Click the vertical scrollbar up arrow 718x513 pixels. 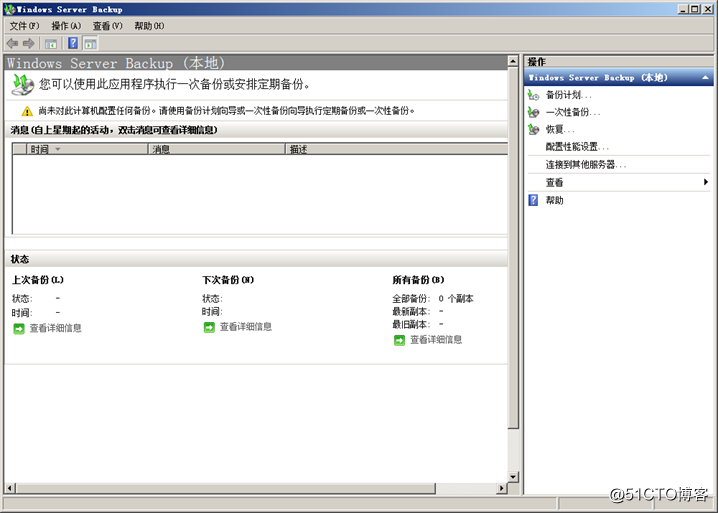pyautogui.click(x=513, y=61)
